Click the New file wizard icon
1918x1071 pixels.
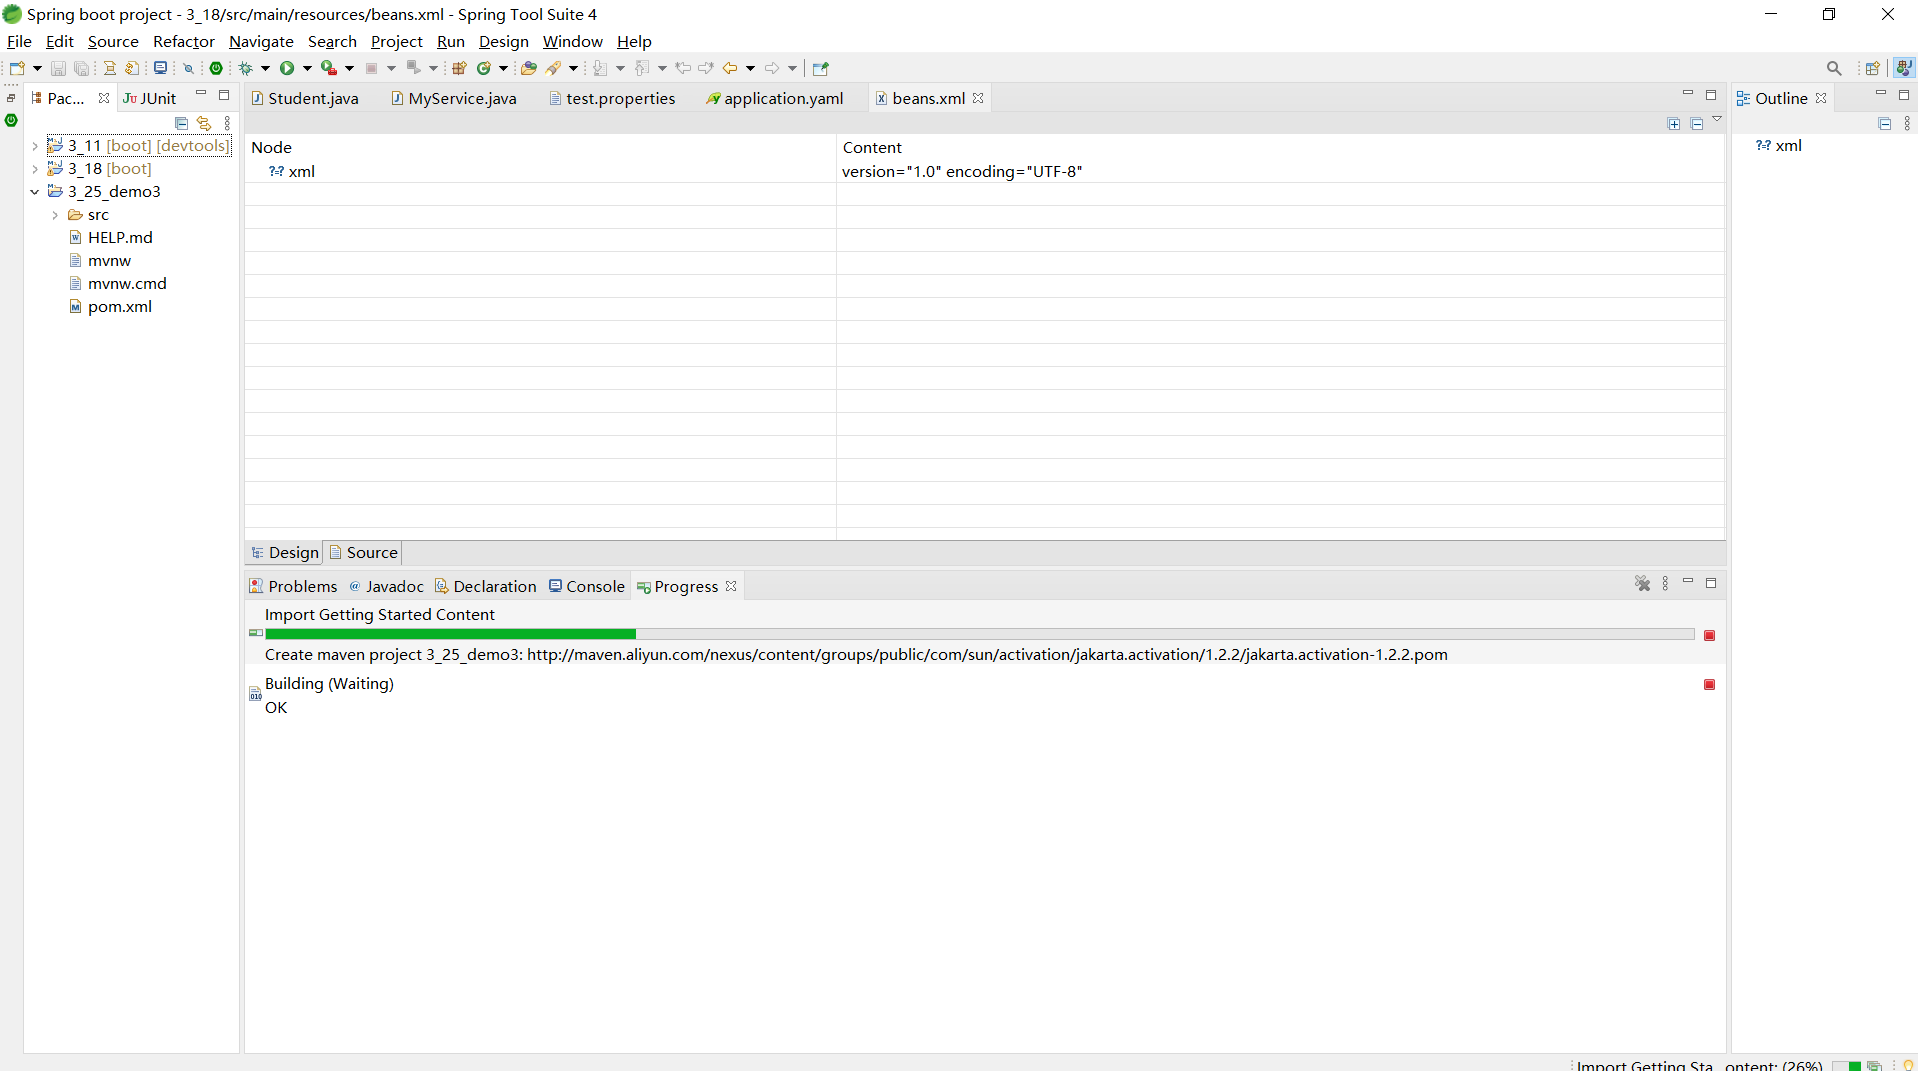[x=17, y=68]
